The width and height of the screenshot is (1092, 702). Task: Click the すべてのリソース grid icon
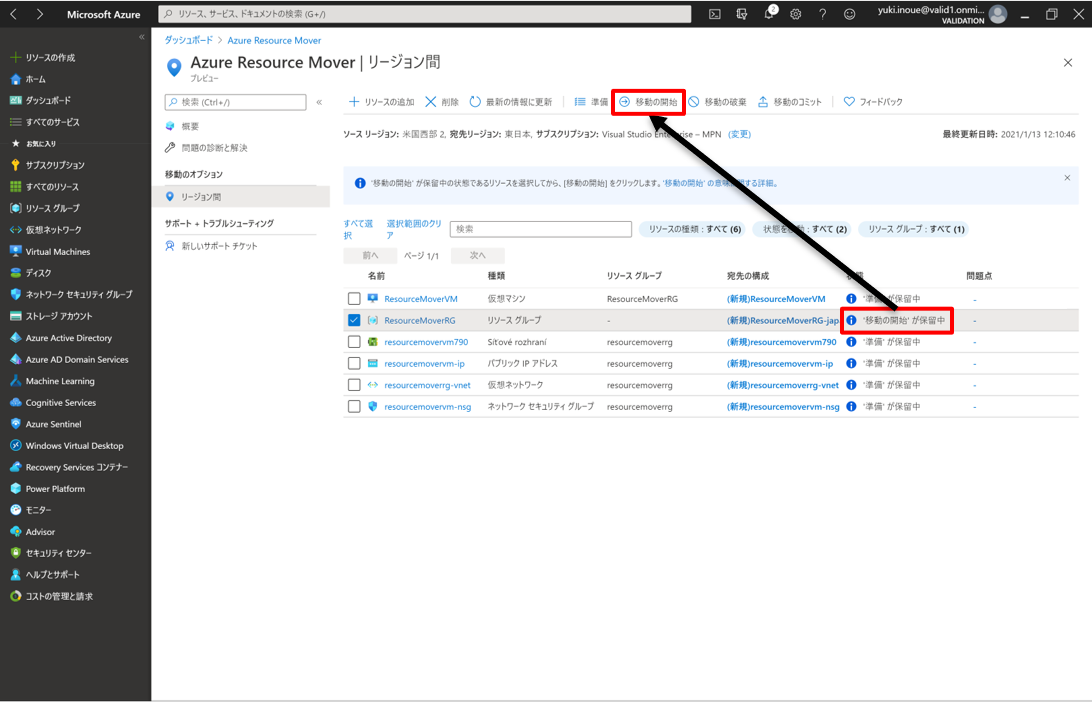point(15,187)
